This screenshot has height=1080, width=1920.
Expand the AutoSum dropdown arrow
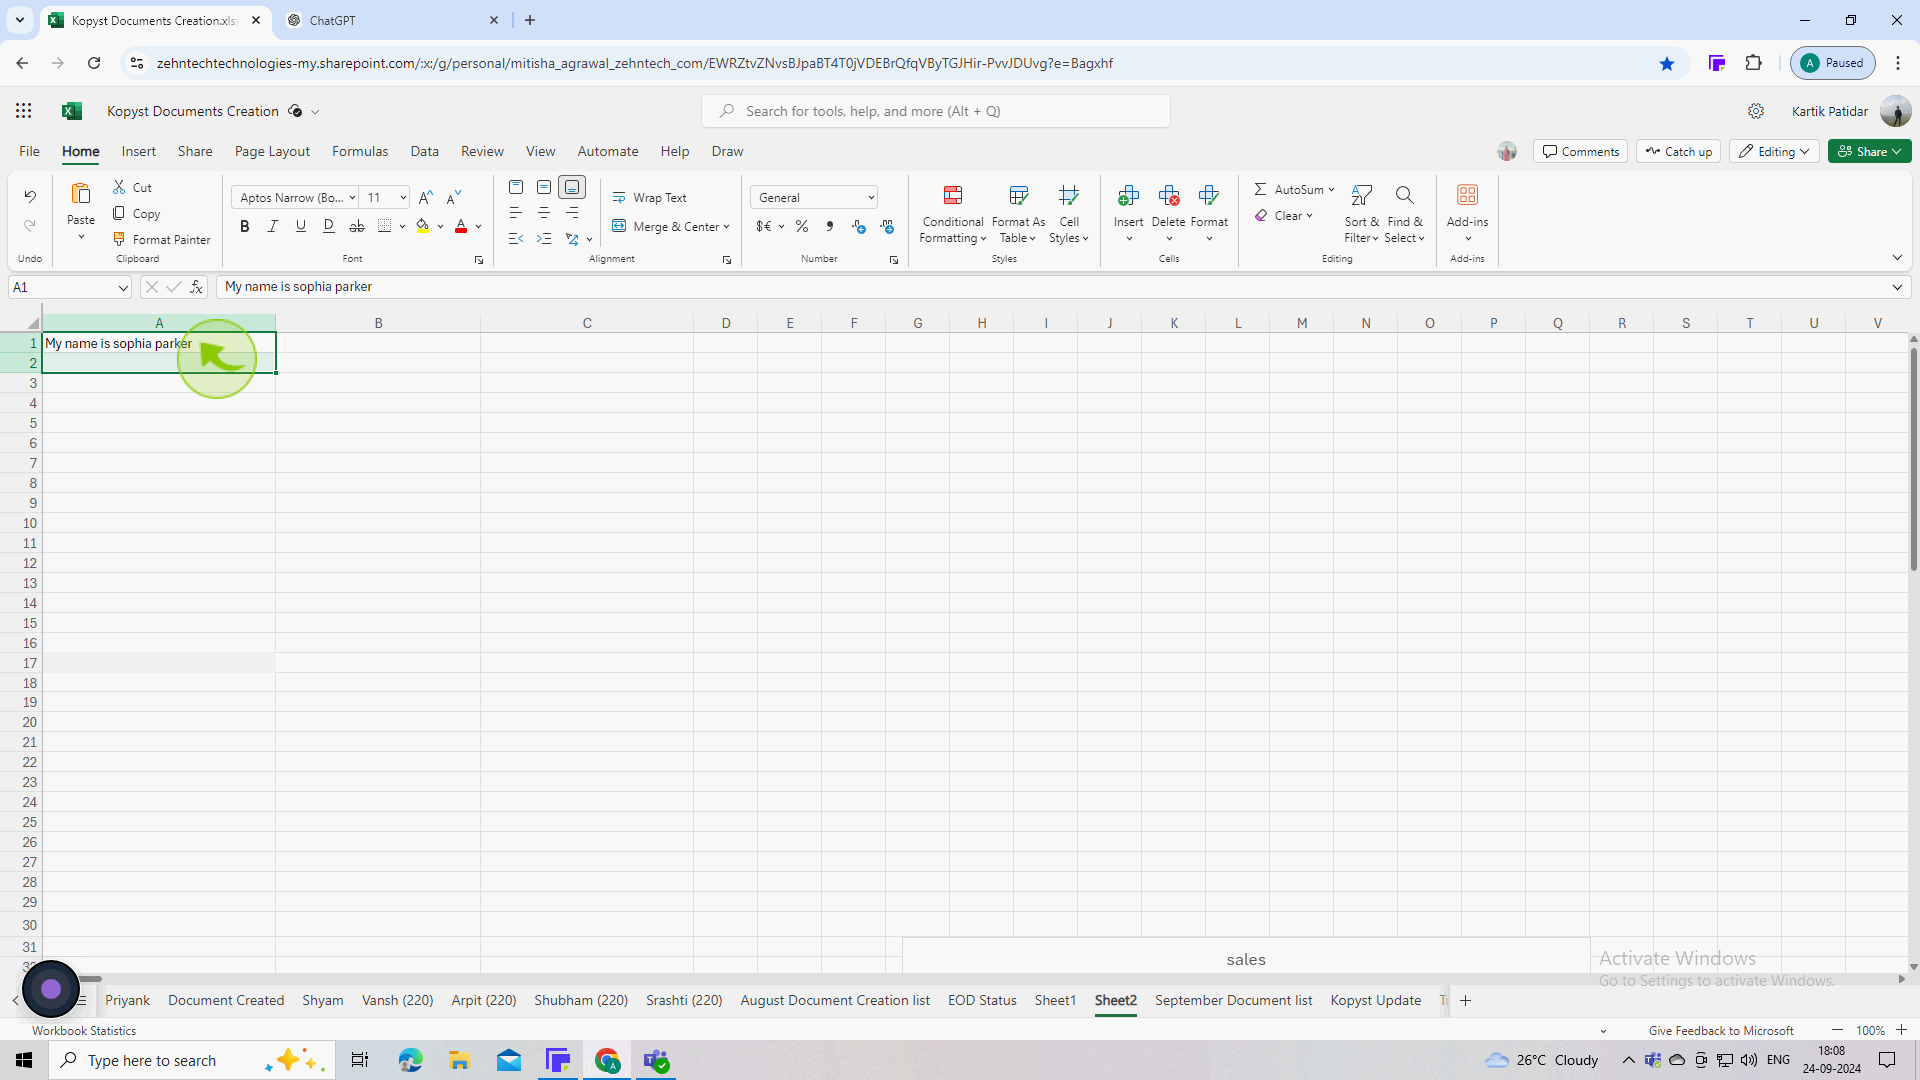(x=1331, y=189)
